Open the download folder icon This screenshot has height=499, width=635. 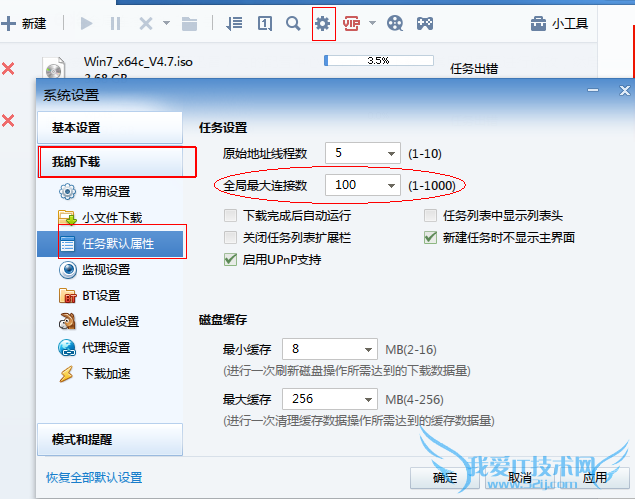coord(189,23)
